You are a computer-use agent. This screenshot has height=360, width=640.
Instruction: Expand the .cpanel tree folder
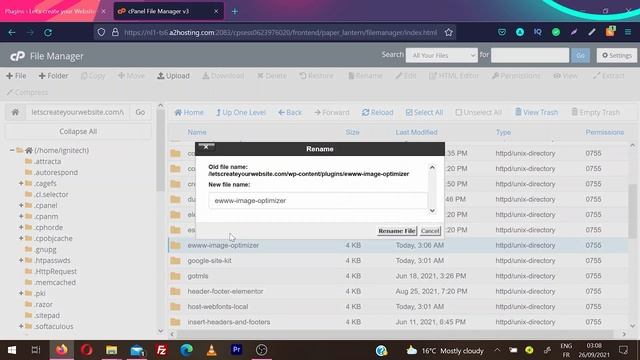tap(21, 205)
